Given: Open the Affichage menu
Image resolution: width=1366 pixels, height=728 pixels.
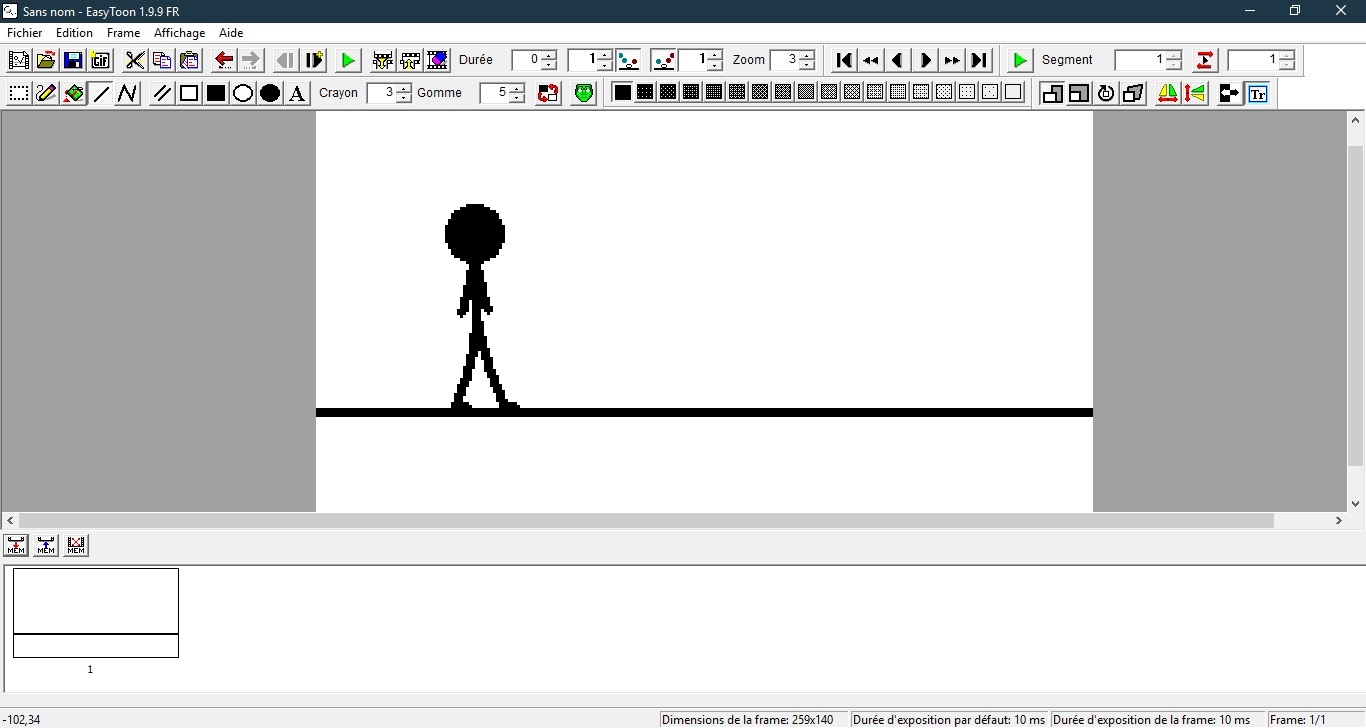Looking at the screenshot, I should 178,32.
